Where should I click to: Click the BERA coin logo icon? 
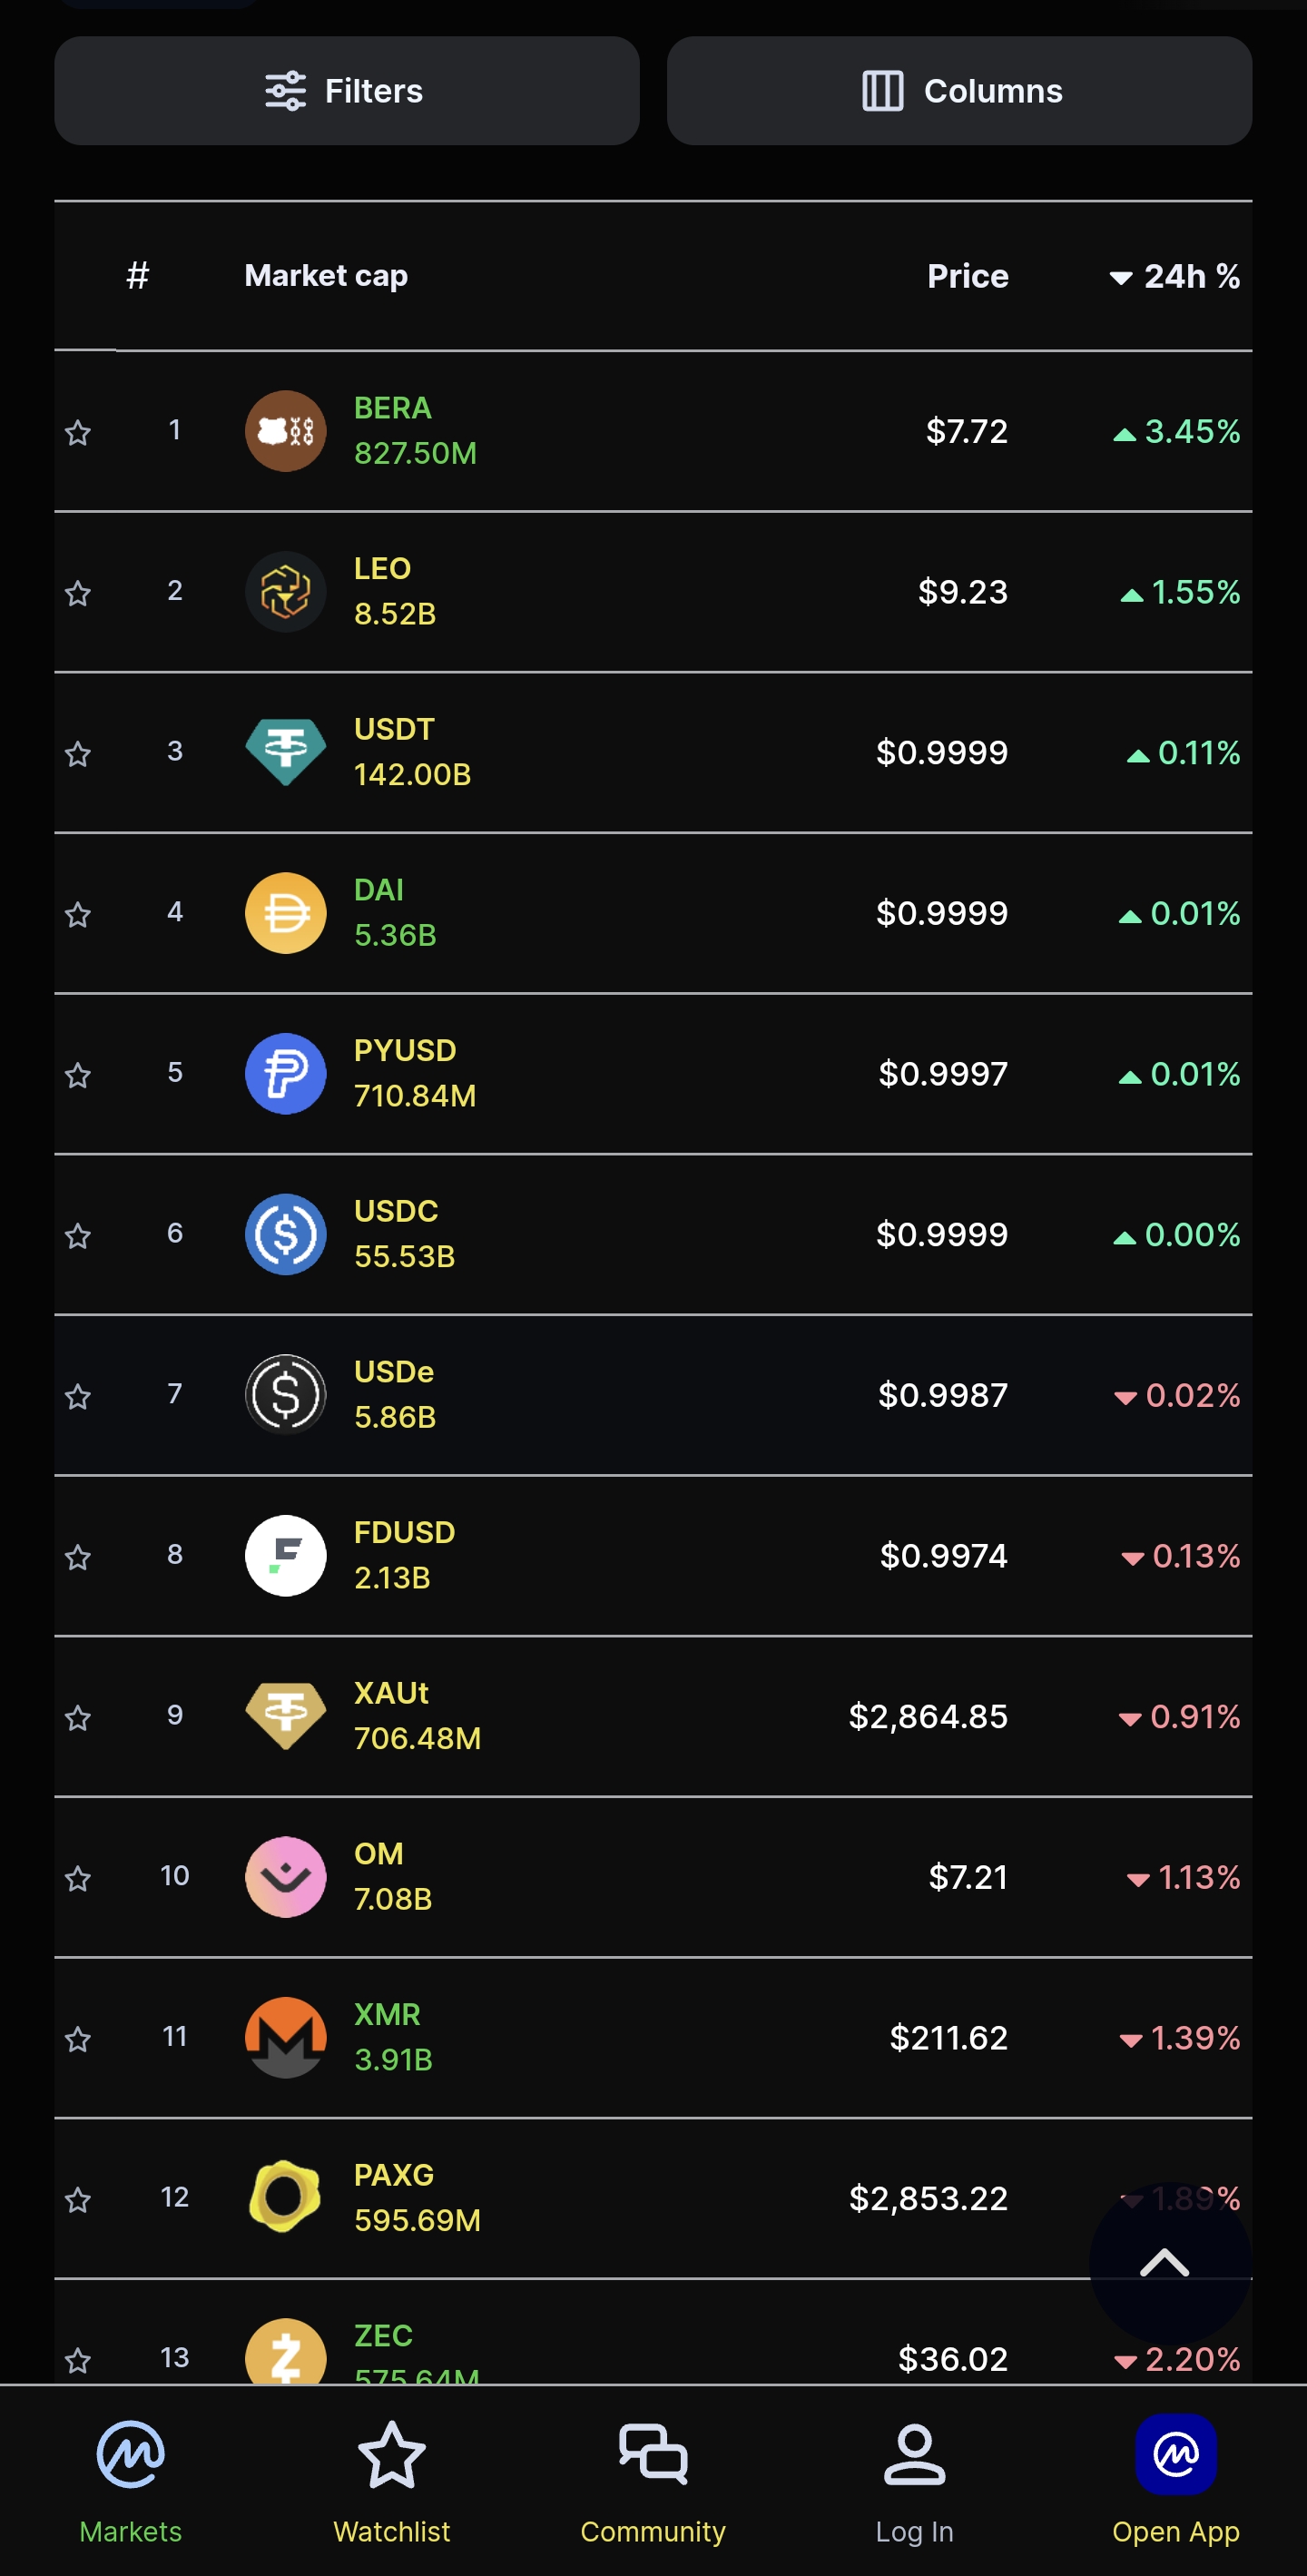click(285, 431)
